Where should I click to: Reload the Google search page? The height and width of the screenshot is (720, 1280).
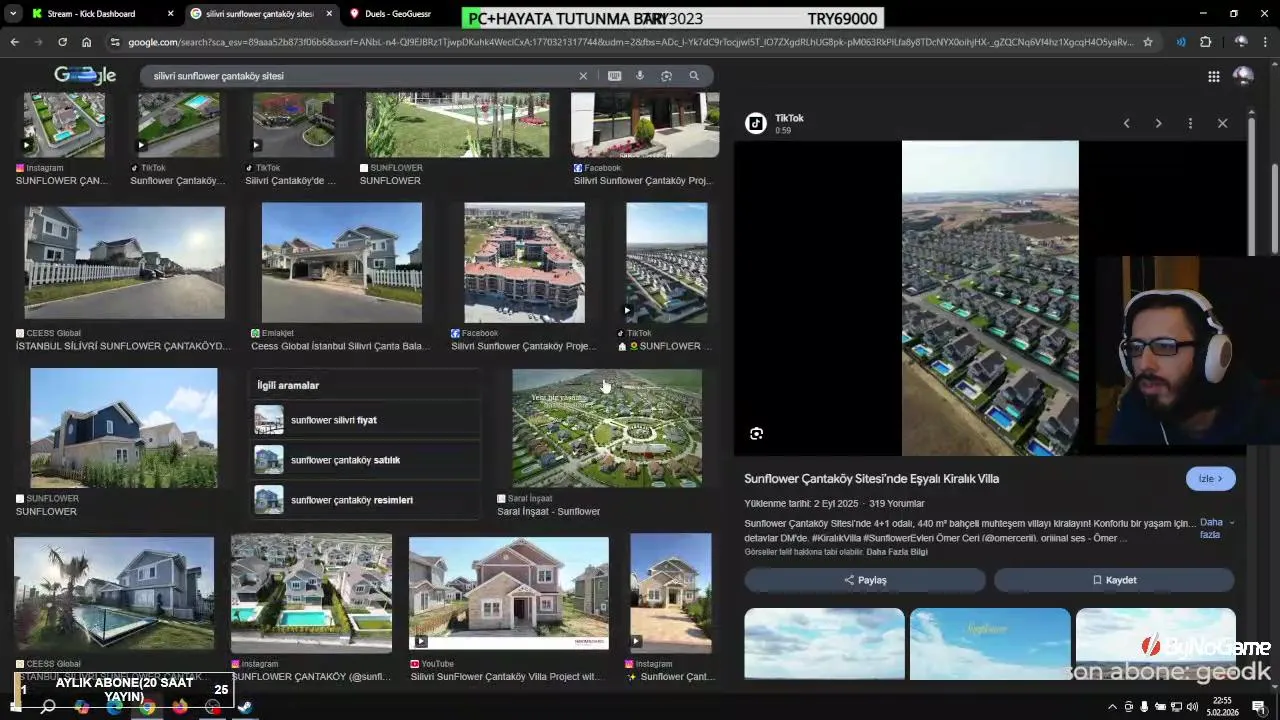pyautogui.click(x=62, y=42)
